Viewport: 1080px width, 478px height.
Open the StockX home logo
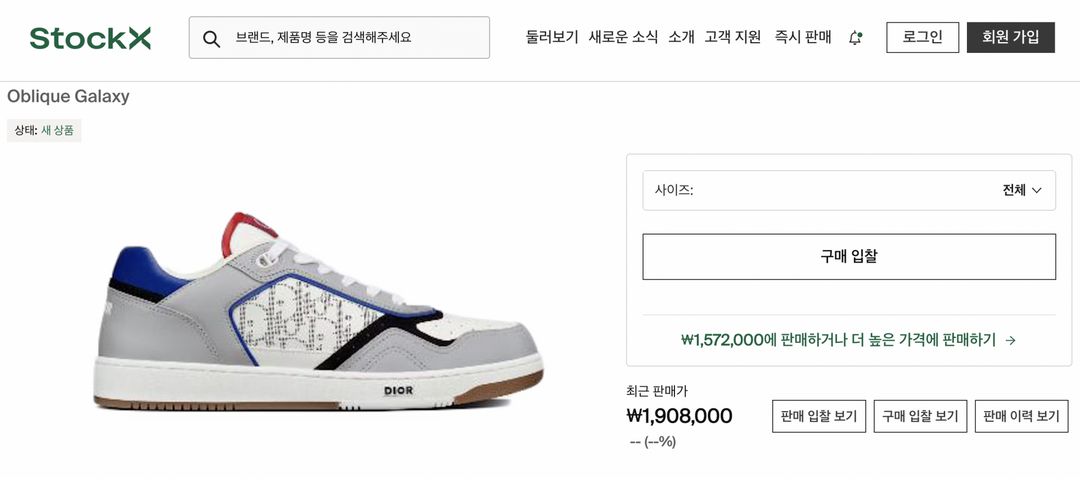[90, 38]
